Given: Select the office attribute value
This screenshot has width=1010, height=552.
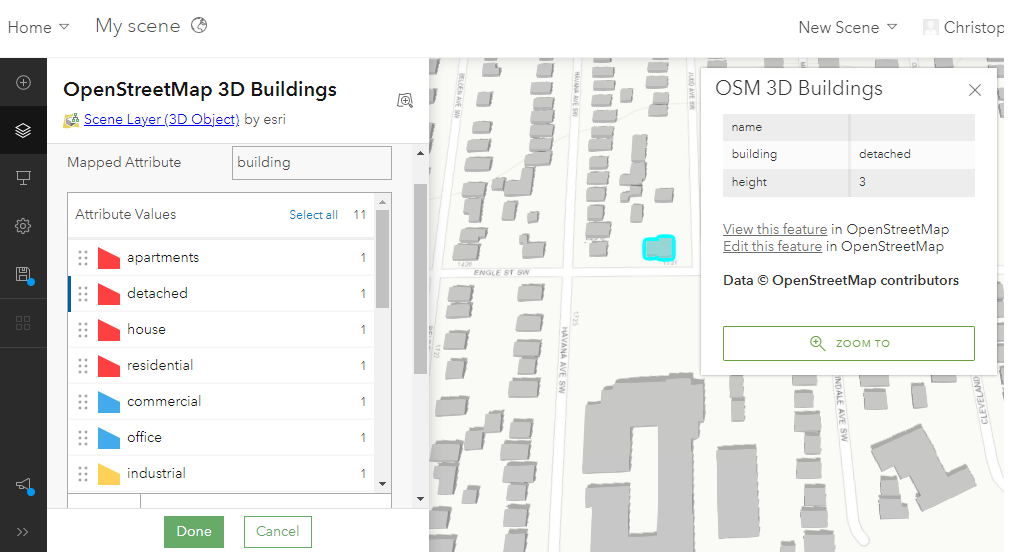Looking at the screenshot, I should pos(221,438).
